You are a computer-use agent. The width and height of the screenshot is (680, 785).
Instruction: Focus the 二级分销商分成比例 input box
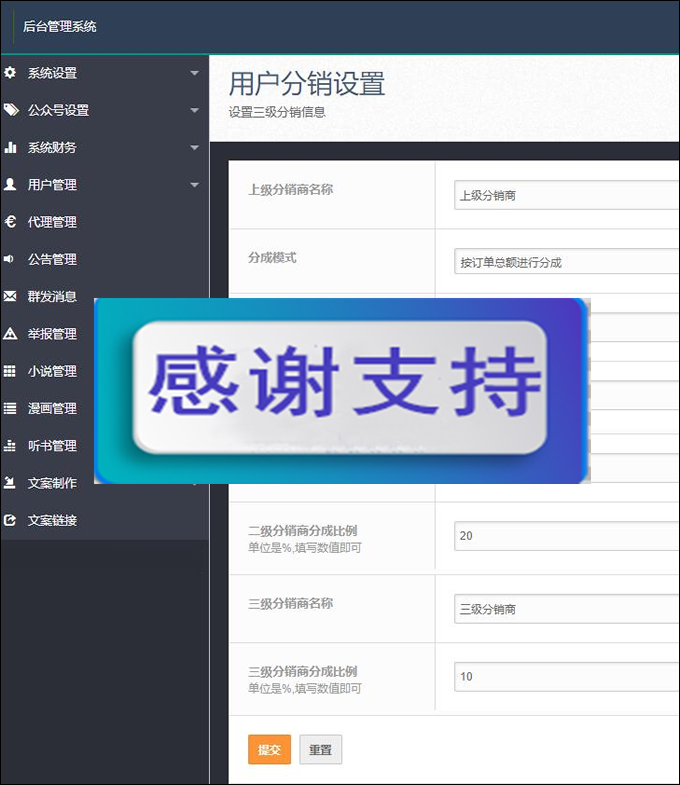coord(566,536)
